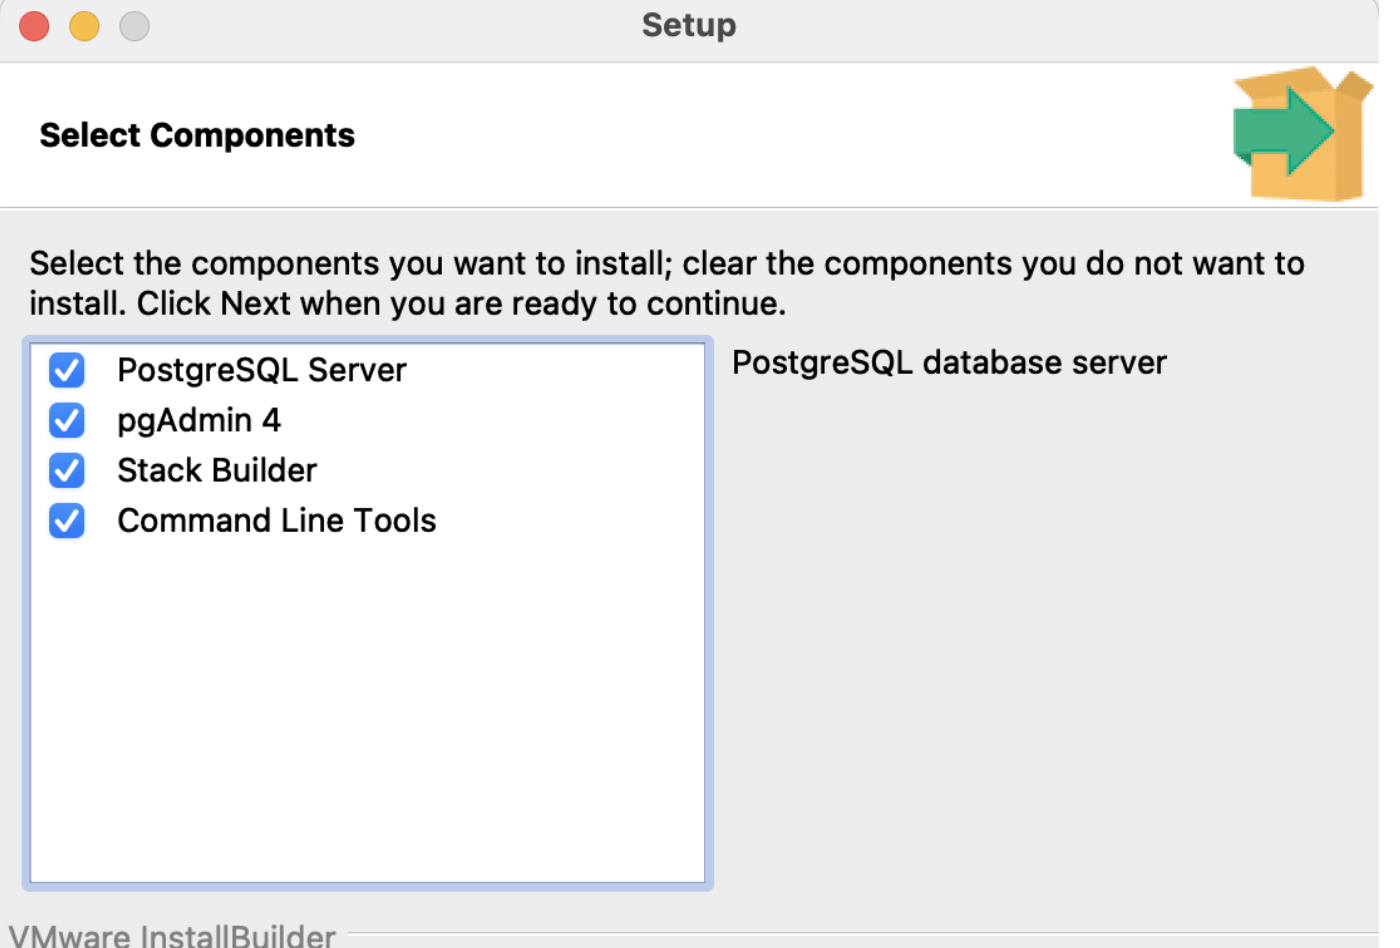Close the Setup window with red button
The image size is (1400, 948).
(x=34, y=26)
